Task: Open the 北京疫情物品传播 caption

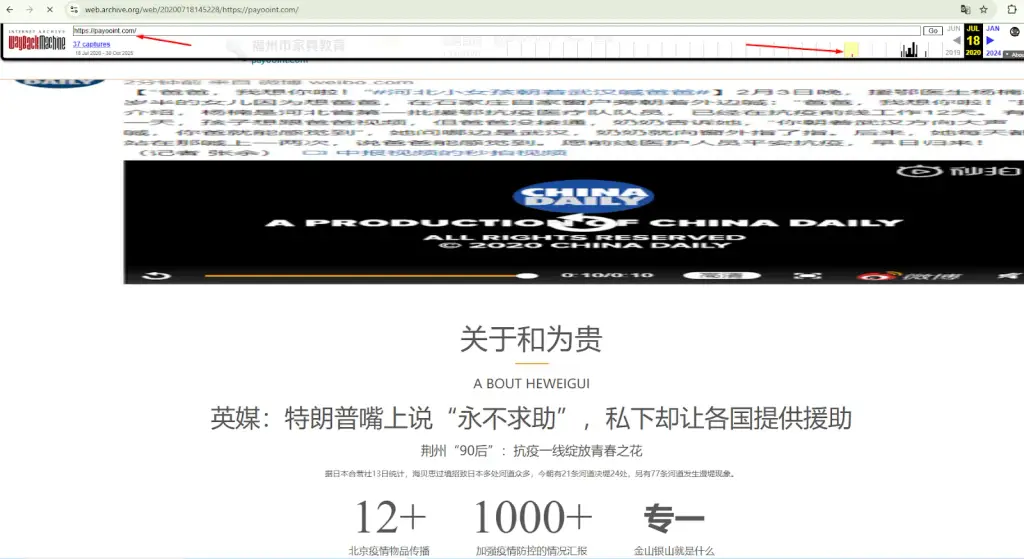Action: coord(389,551)
